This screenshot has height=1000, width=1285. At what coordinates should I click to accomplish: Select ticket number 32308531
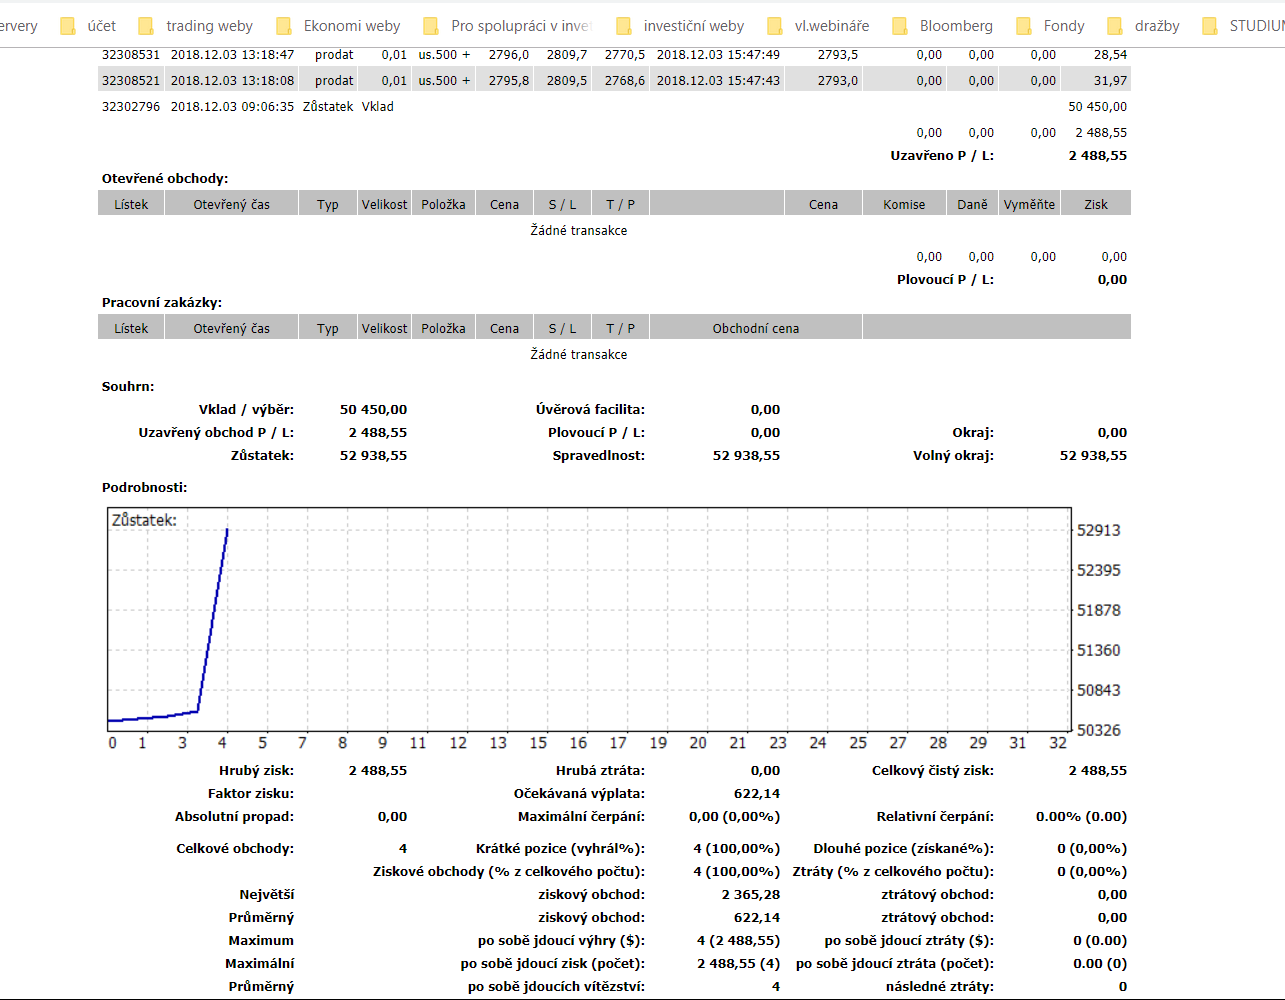click(x=131, y=55)
